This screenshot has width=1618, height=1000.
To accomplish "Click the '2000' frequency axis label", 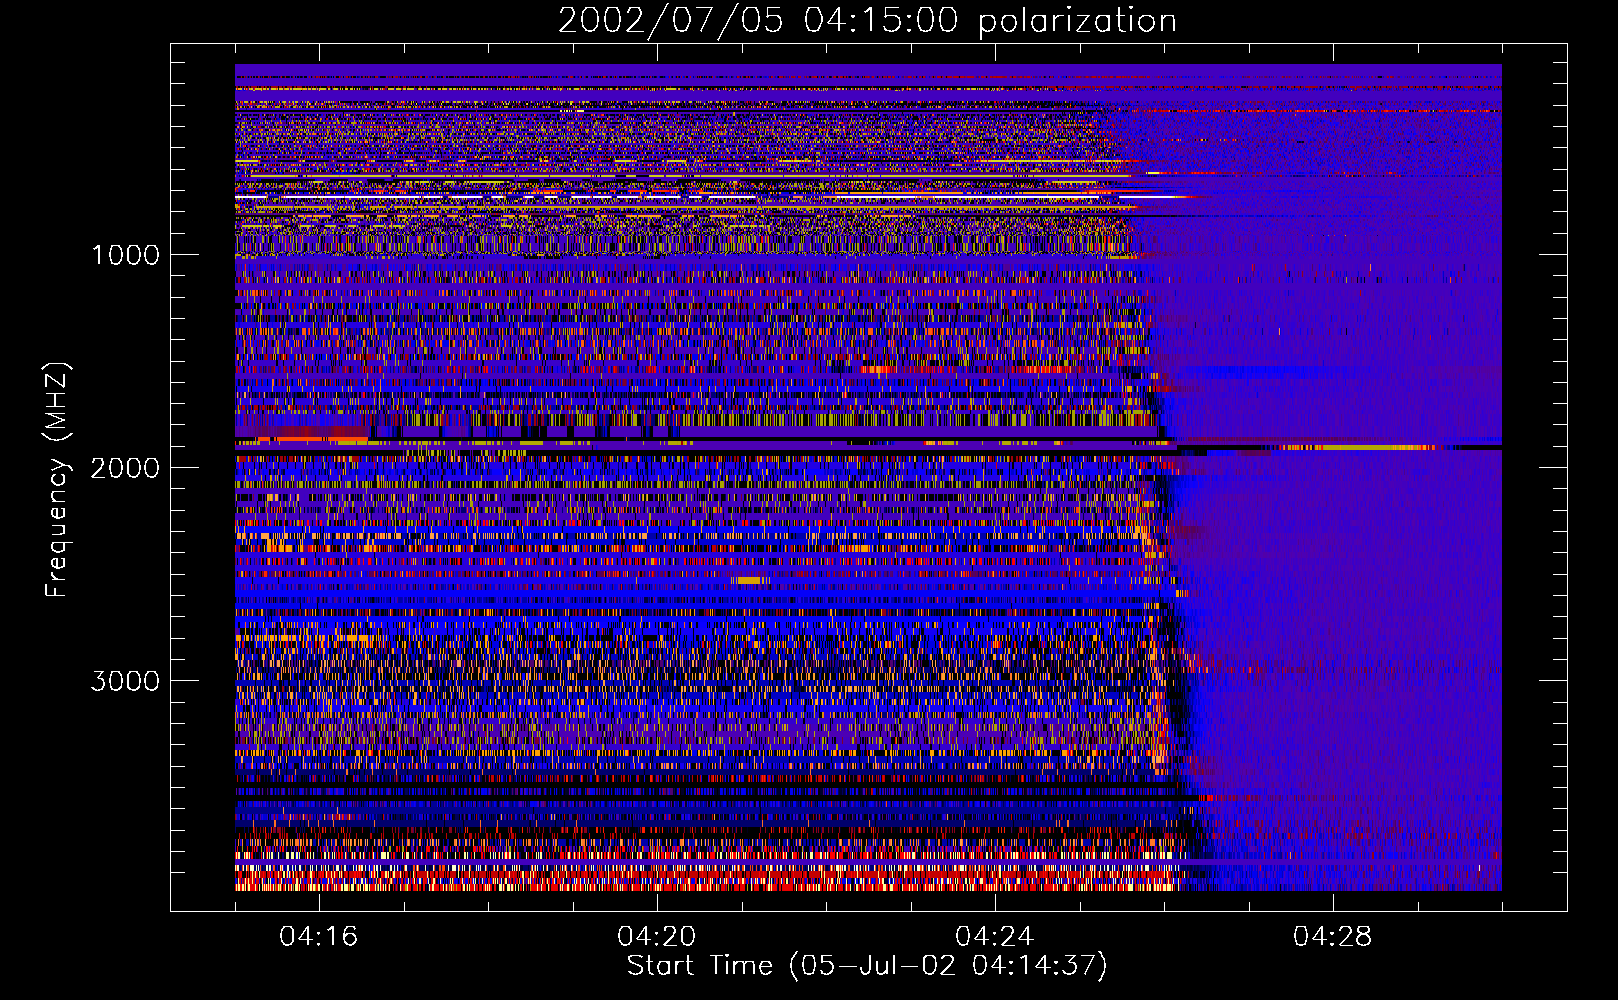I will coord(125,468).
